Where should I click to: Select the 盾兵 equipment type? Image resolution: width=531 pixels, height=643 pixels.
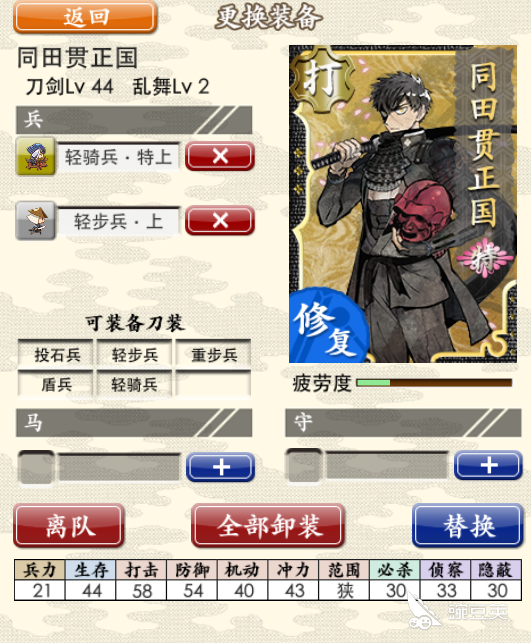click(x=56, y=384)
